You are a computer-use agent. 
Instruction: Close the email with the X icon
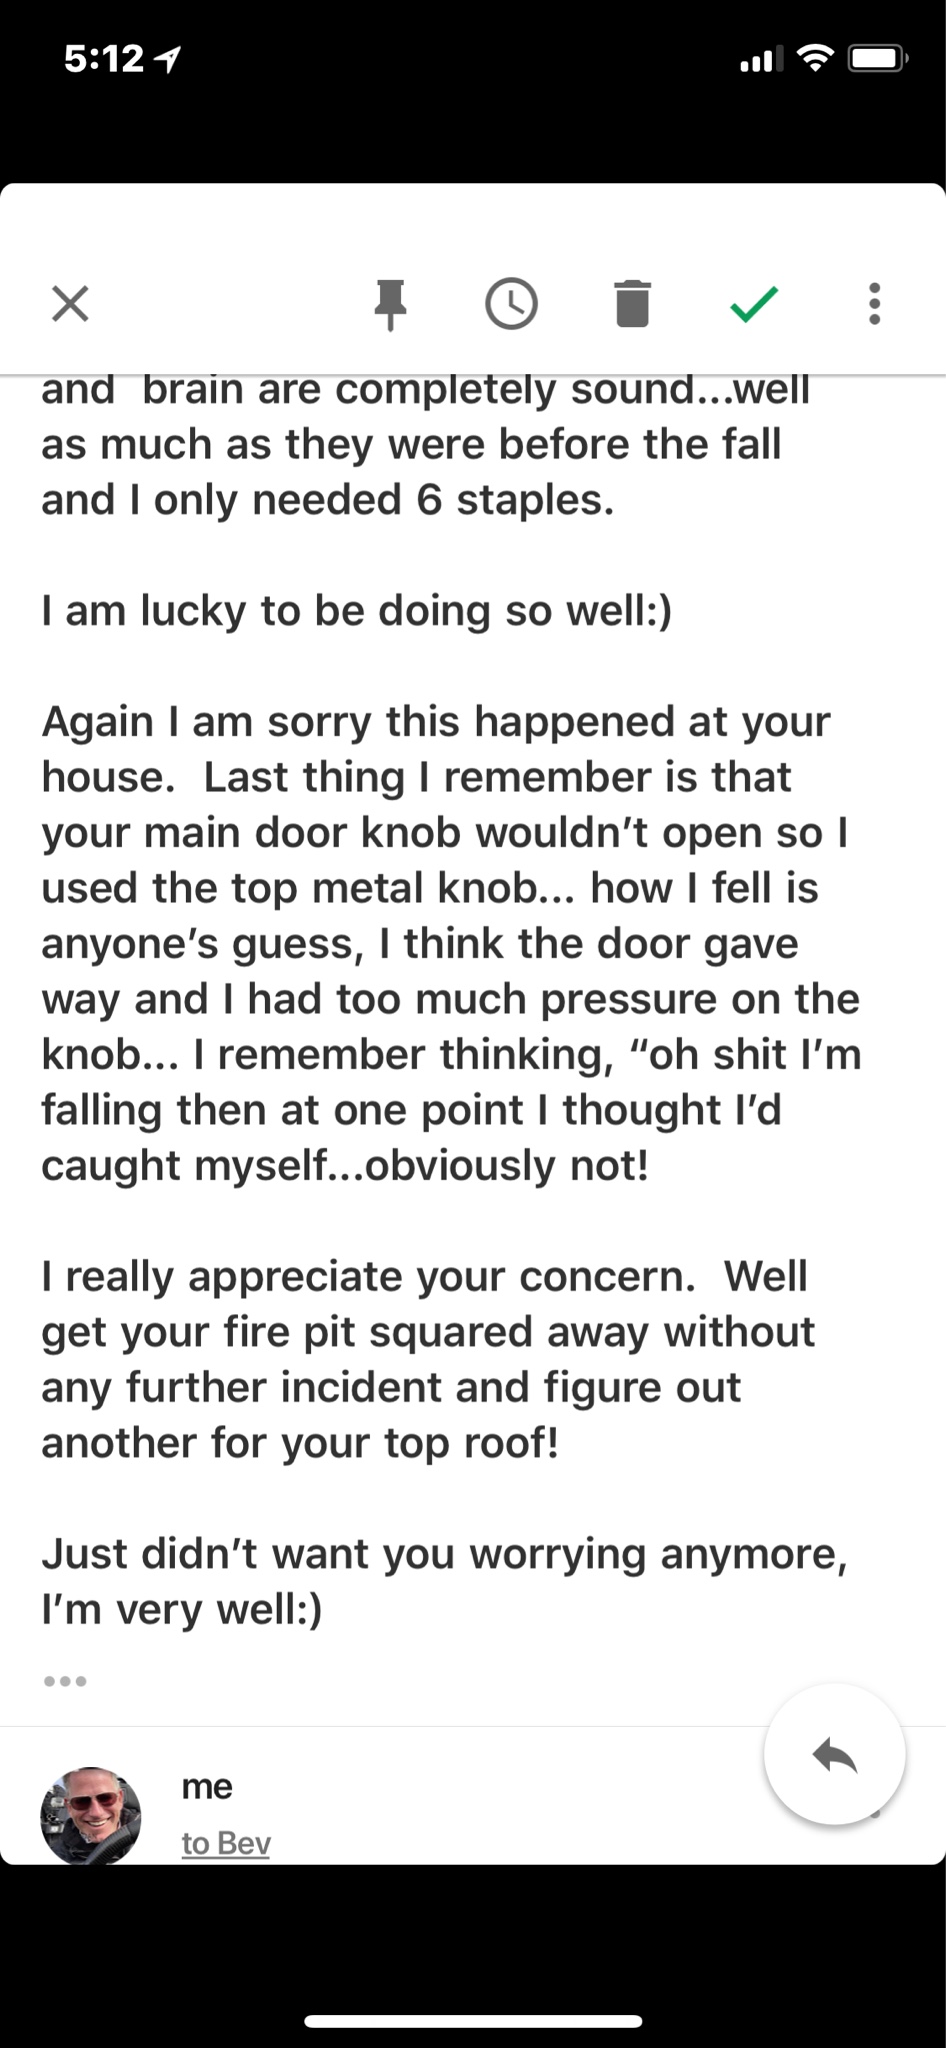(70, 304)
